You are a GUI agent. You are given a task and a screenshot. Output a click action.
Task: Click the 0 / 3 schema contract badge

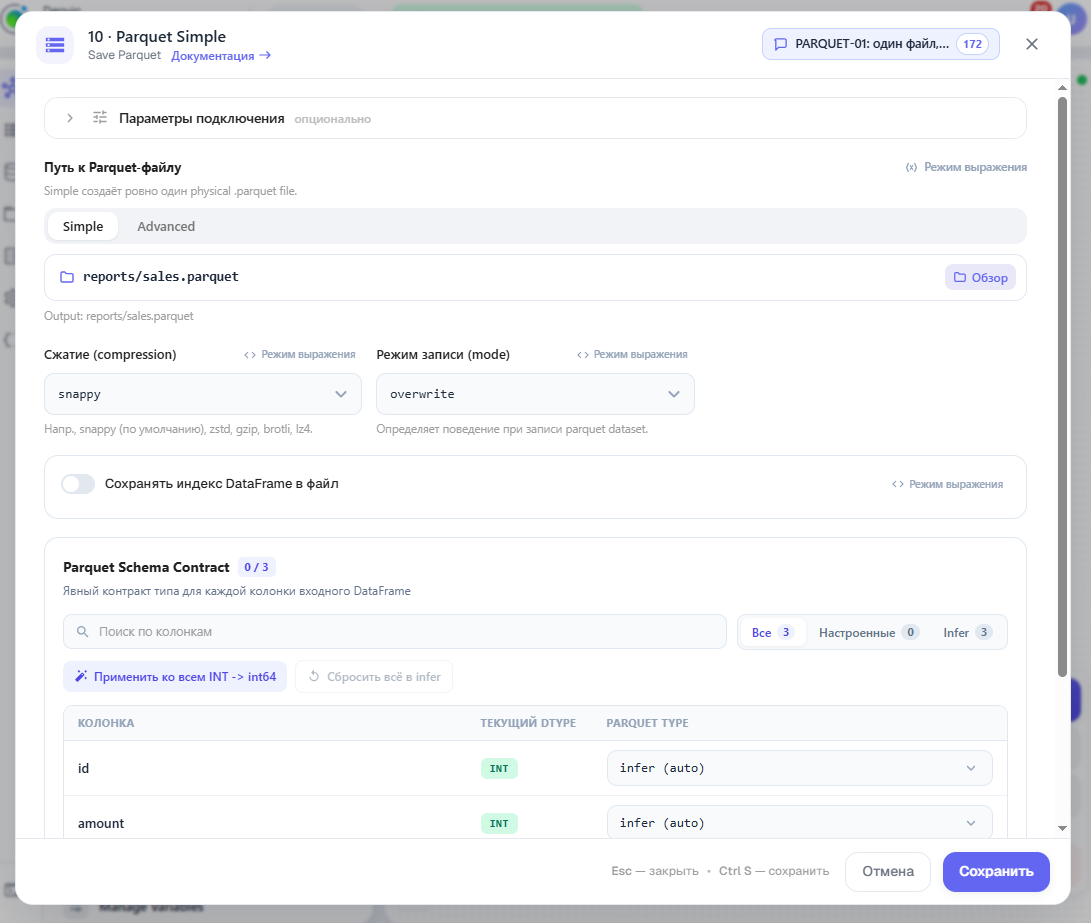(x=257, y=567)
